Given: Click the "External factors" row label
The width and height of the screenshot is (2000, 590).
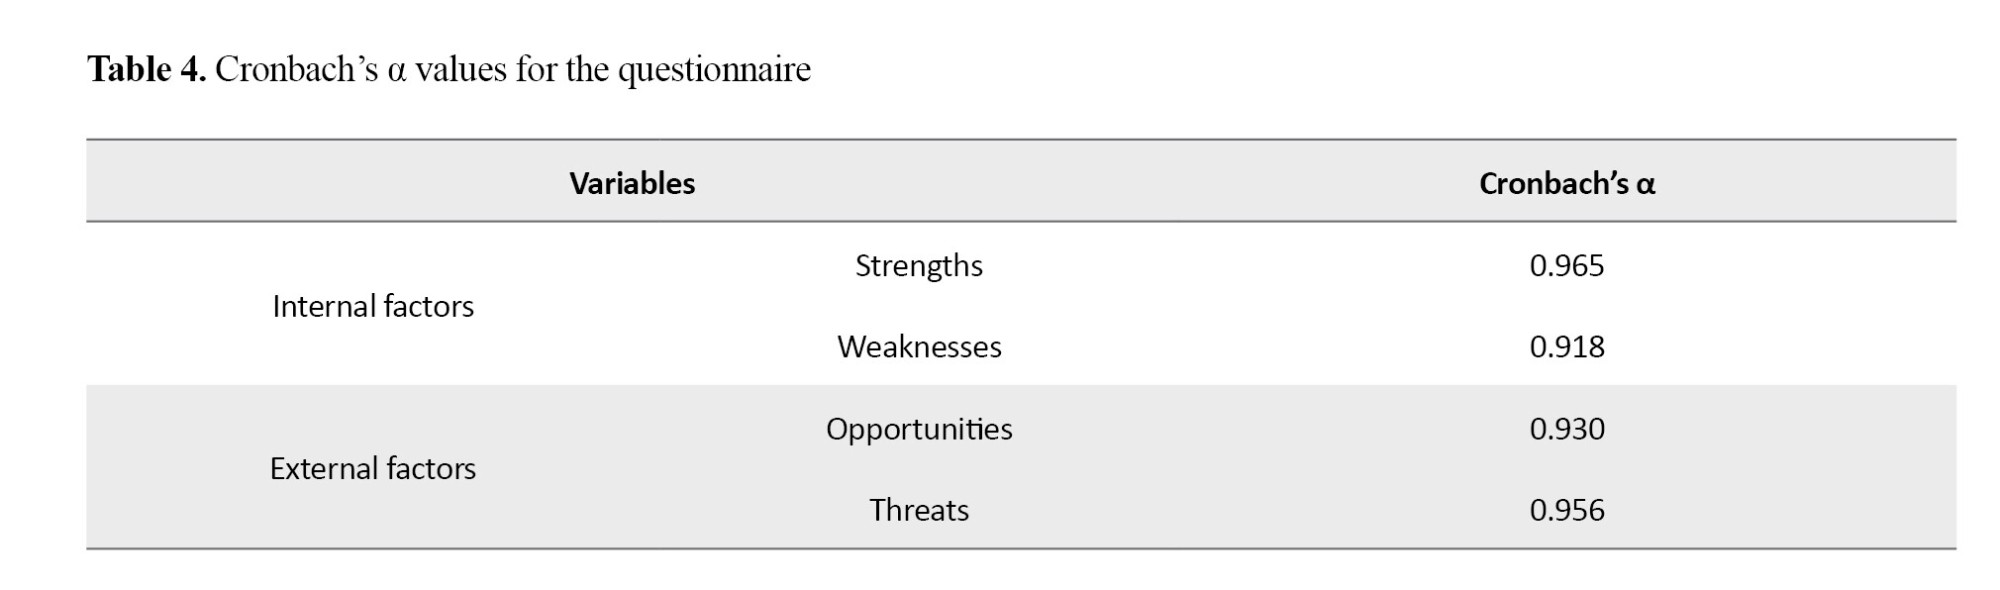Looking at the screenshot, I should point(373,468).
